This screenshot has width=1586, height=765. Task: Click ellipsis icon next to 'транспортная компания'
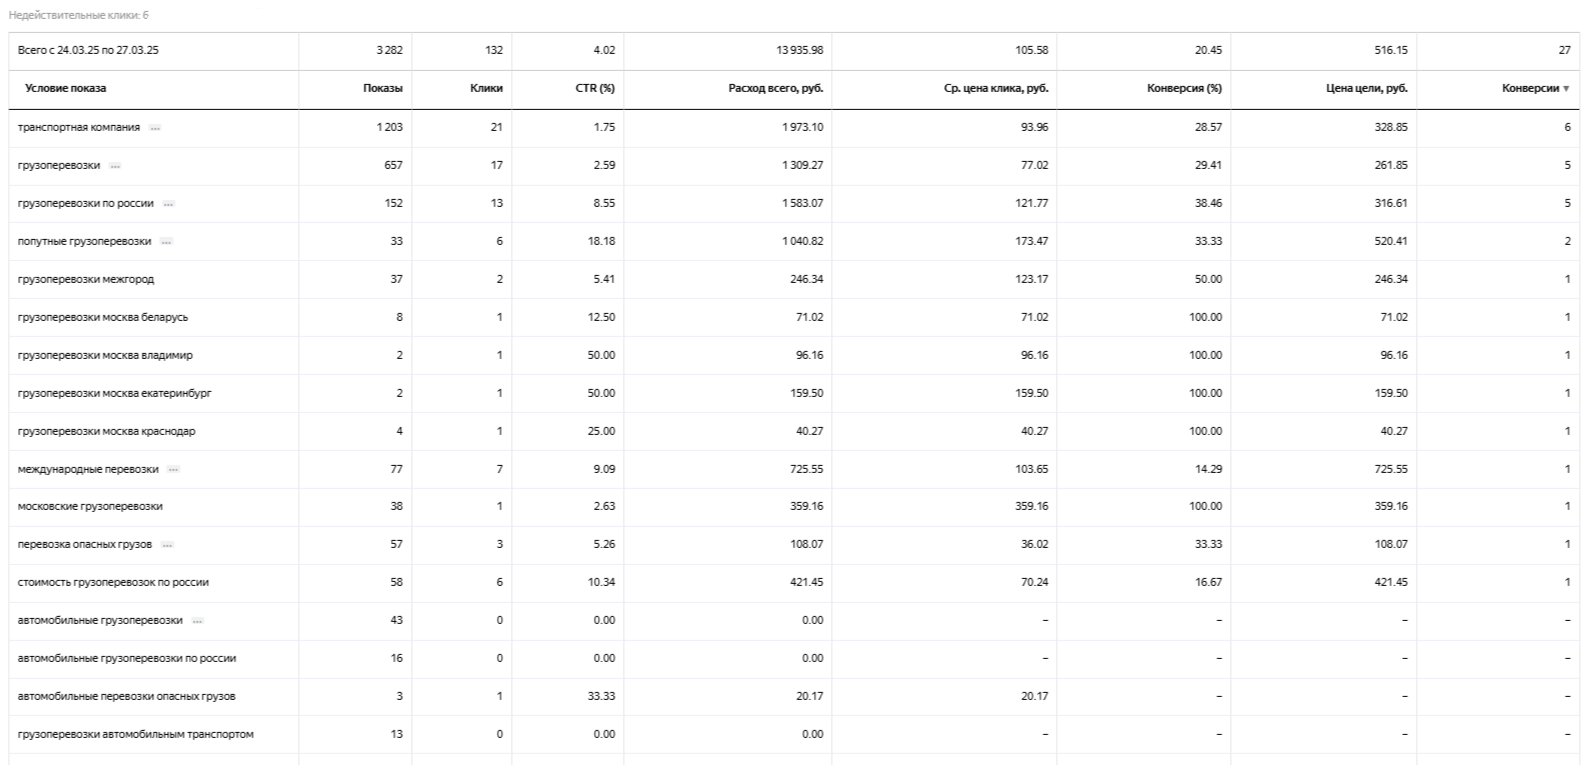pyautogui.click(x=155, y=128)
